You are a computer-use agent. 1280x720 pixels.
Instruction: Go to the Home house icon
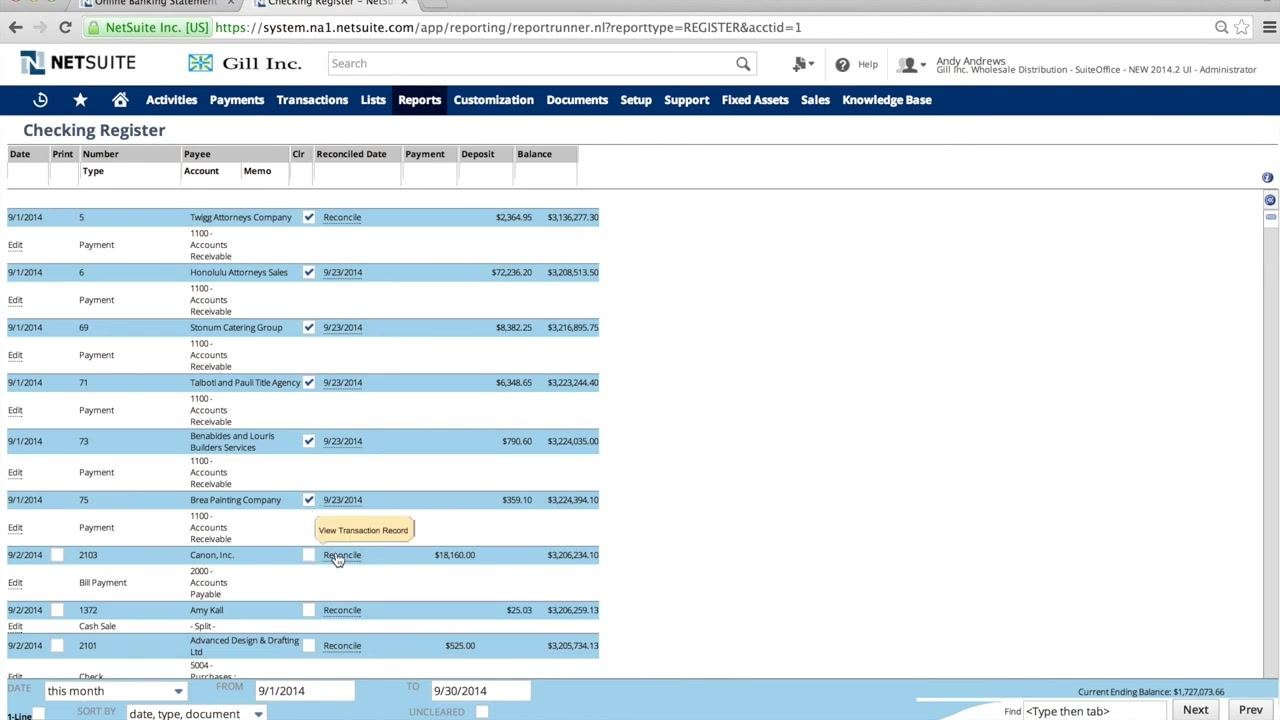(x=120, y=100)
